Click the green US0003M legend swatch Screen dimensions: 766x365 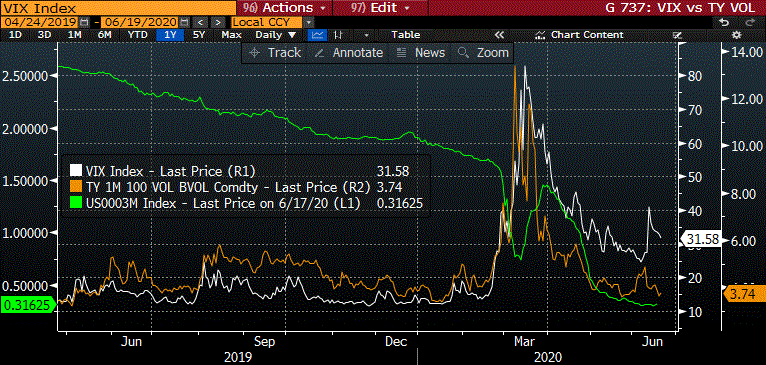click(x=76, y=203)
